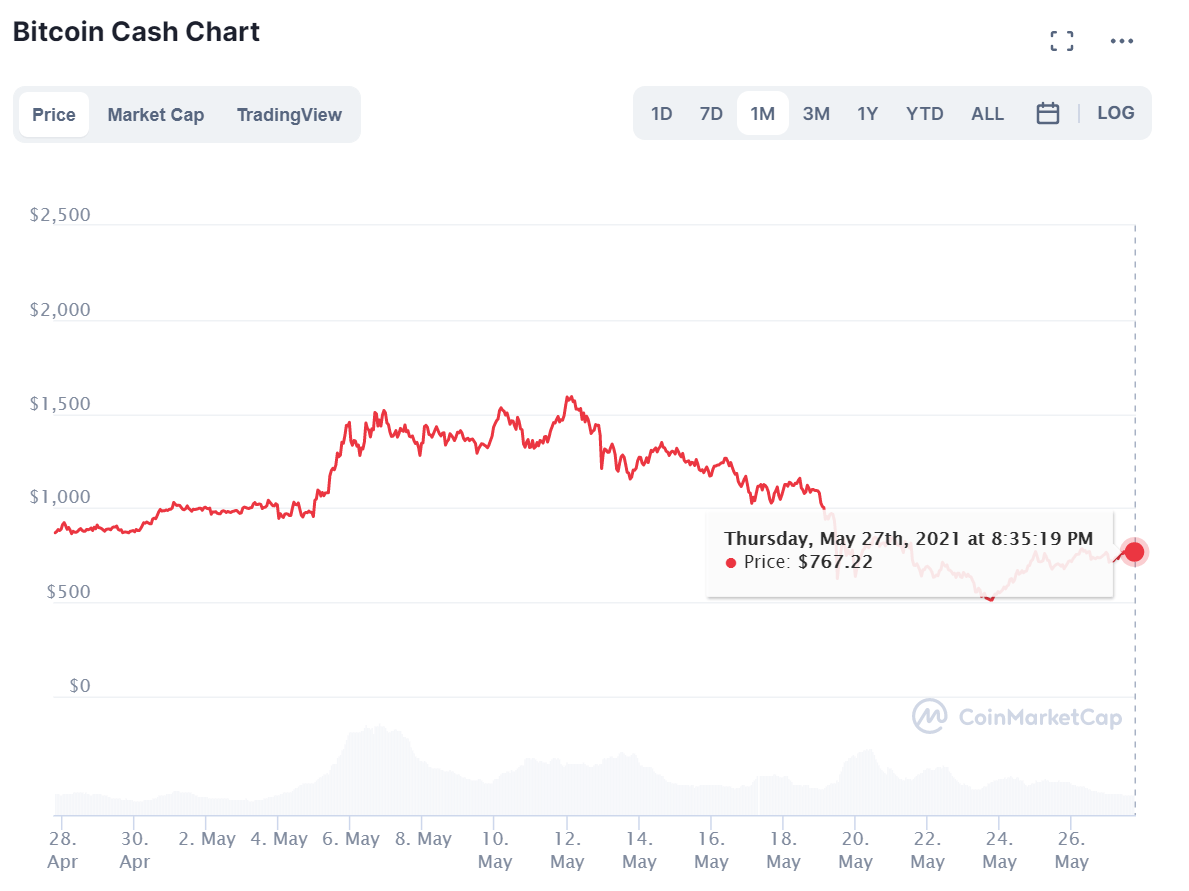Viewport: 1189px width, 891px height.
Task: Show year-to-date with YTD
Action: pos(925,113)
